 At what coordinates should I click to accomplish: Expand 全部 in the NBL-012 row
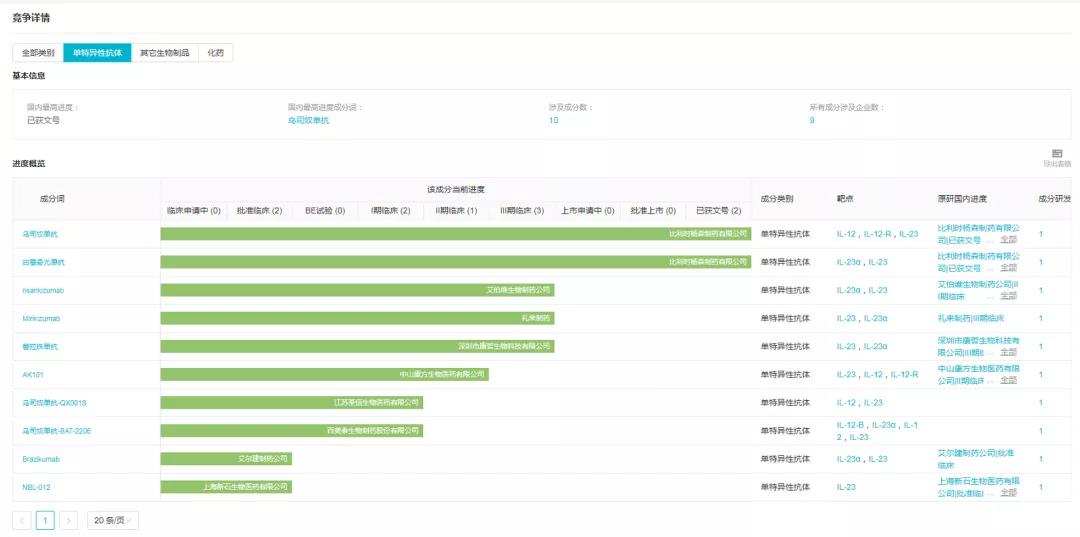pyautogui.click(x=1008, y=493)
